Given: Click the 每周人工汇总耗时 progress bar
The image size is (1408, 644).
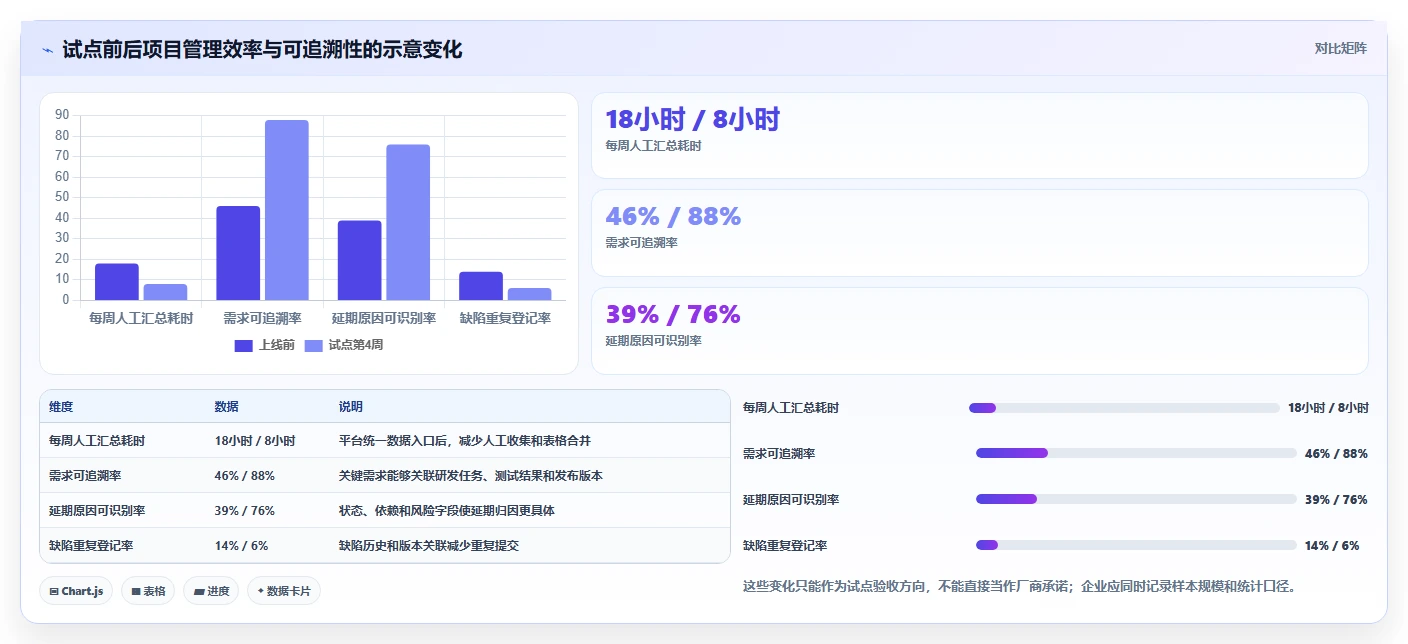Looking at the screenshot, I should pyautogui.click(x=1124, y=408).
